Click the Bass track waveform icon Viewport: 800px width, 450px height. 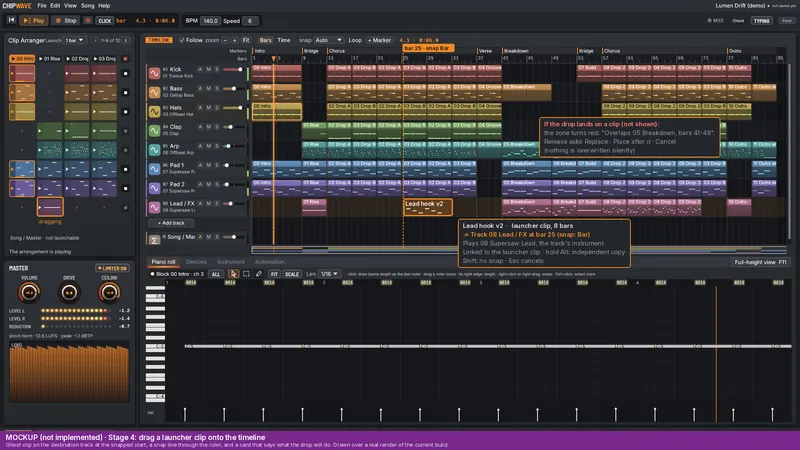[154, 92]
